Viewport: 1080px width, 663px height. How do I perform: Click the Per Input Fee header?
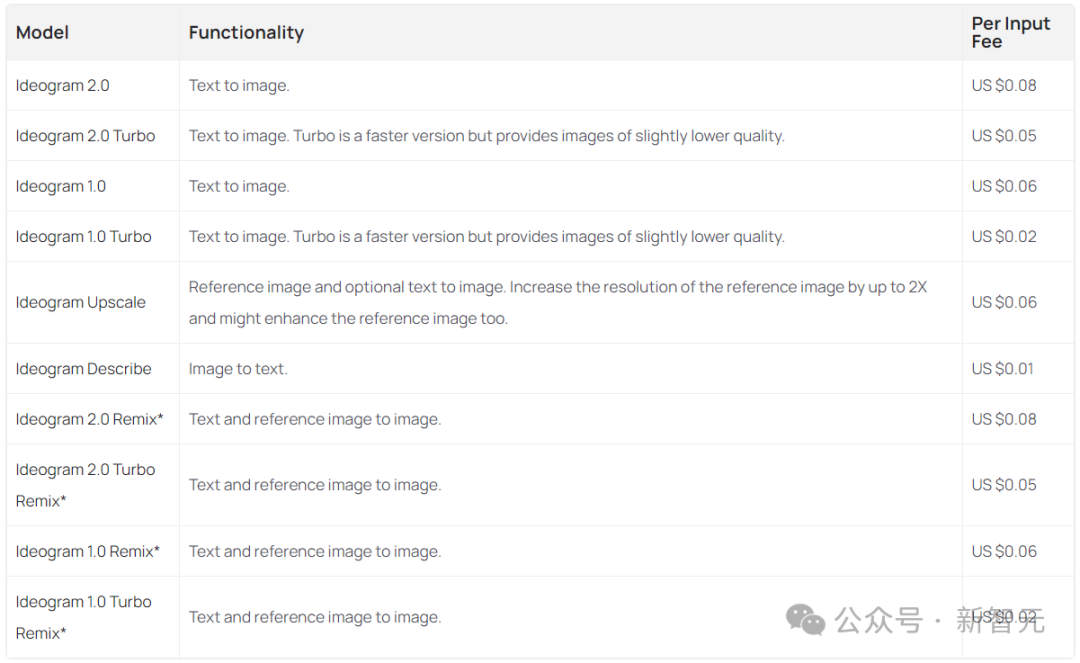tap(1010, 32)
